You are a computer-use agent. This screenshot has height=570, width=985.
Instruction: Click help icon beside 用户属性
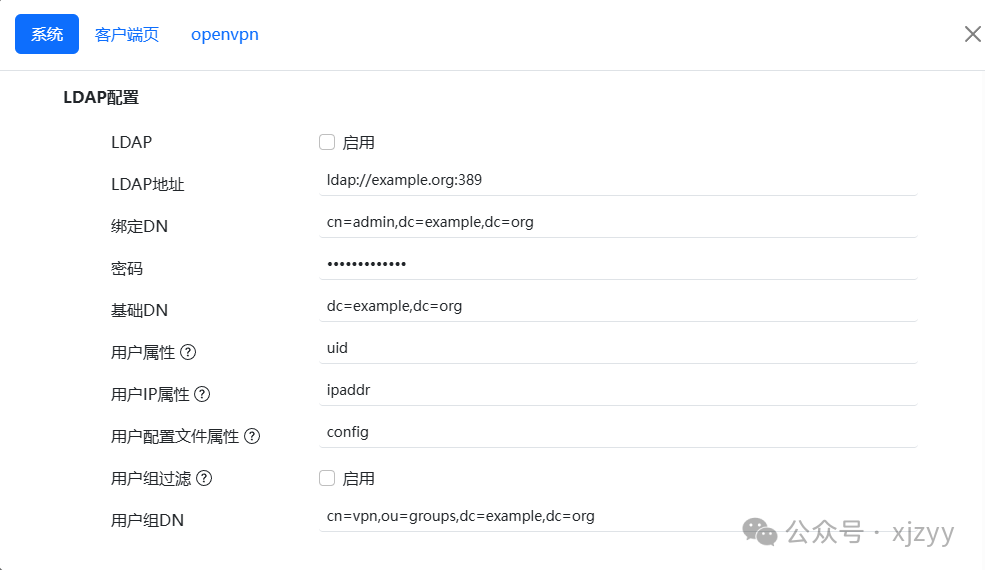[188, 352]
